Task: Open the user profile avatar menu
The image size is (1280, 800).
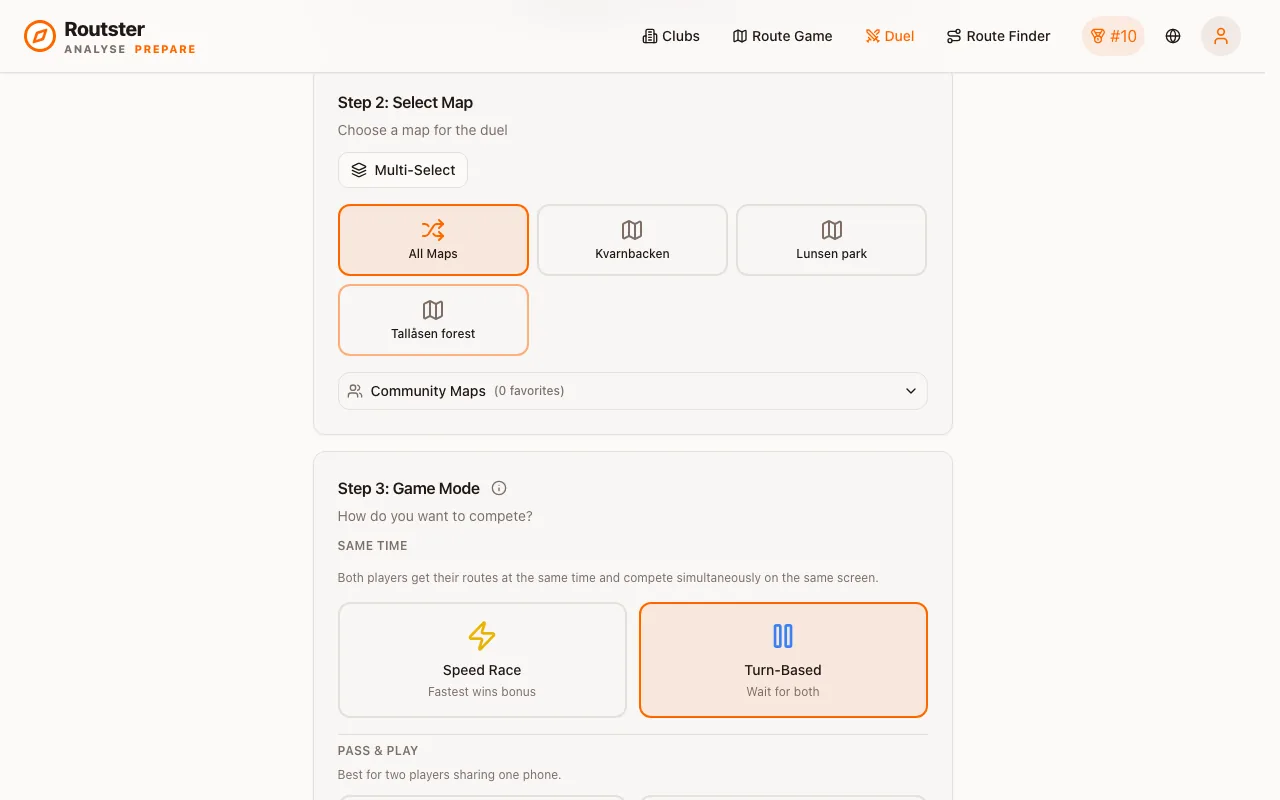Action: tap(1221, 36)
